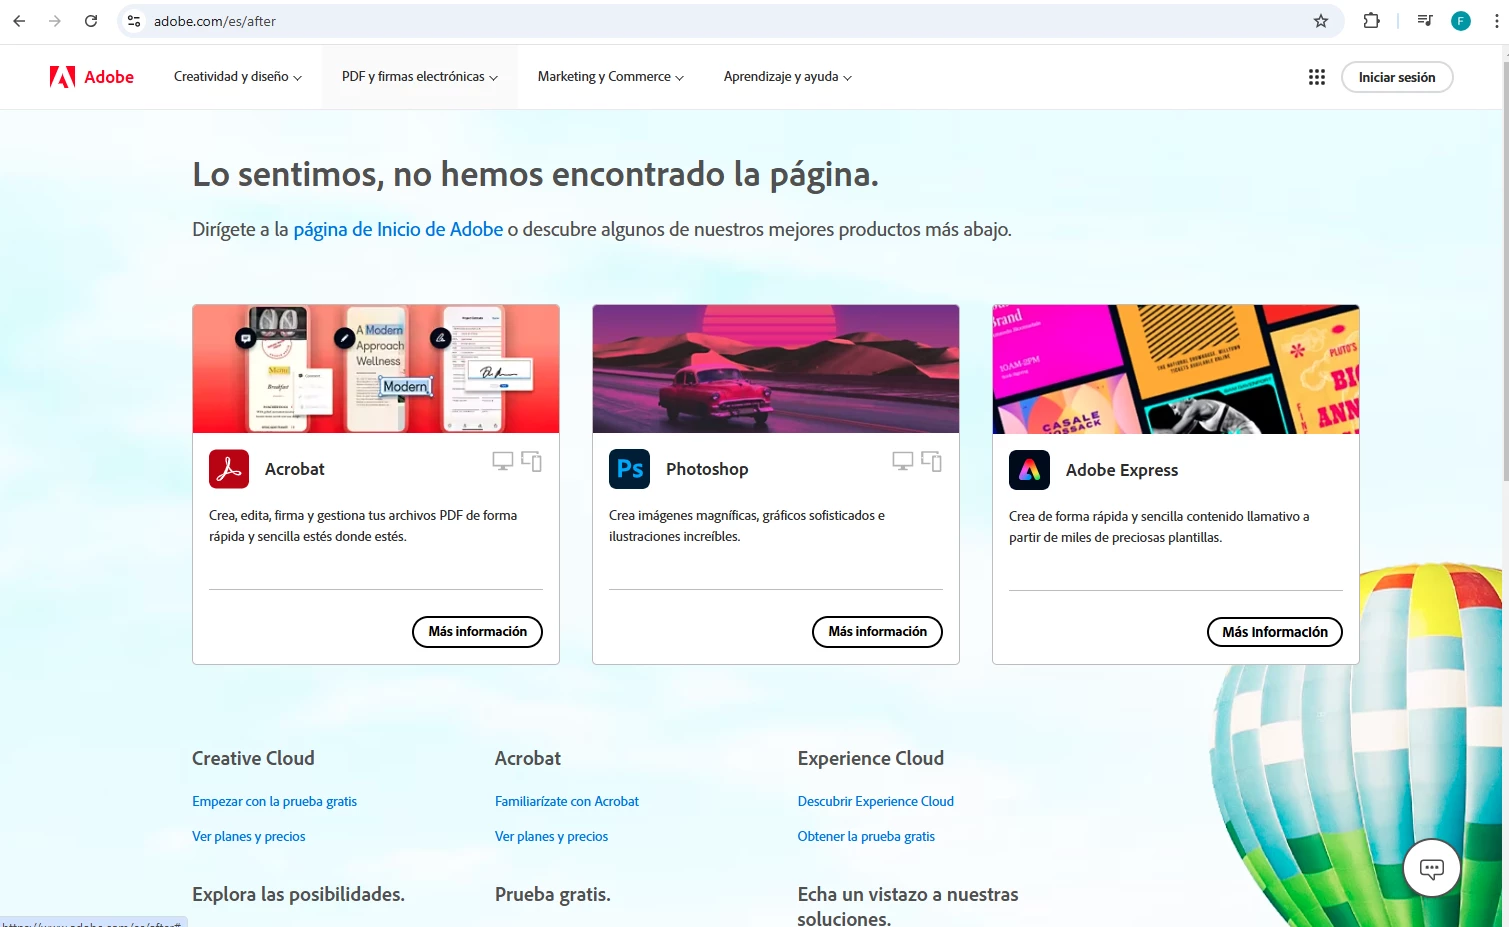Click mobile device icon on Photoshop card
1509x927 pixels.
point(932,461)
